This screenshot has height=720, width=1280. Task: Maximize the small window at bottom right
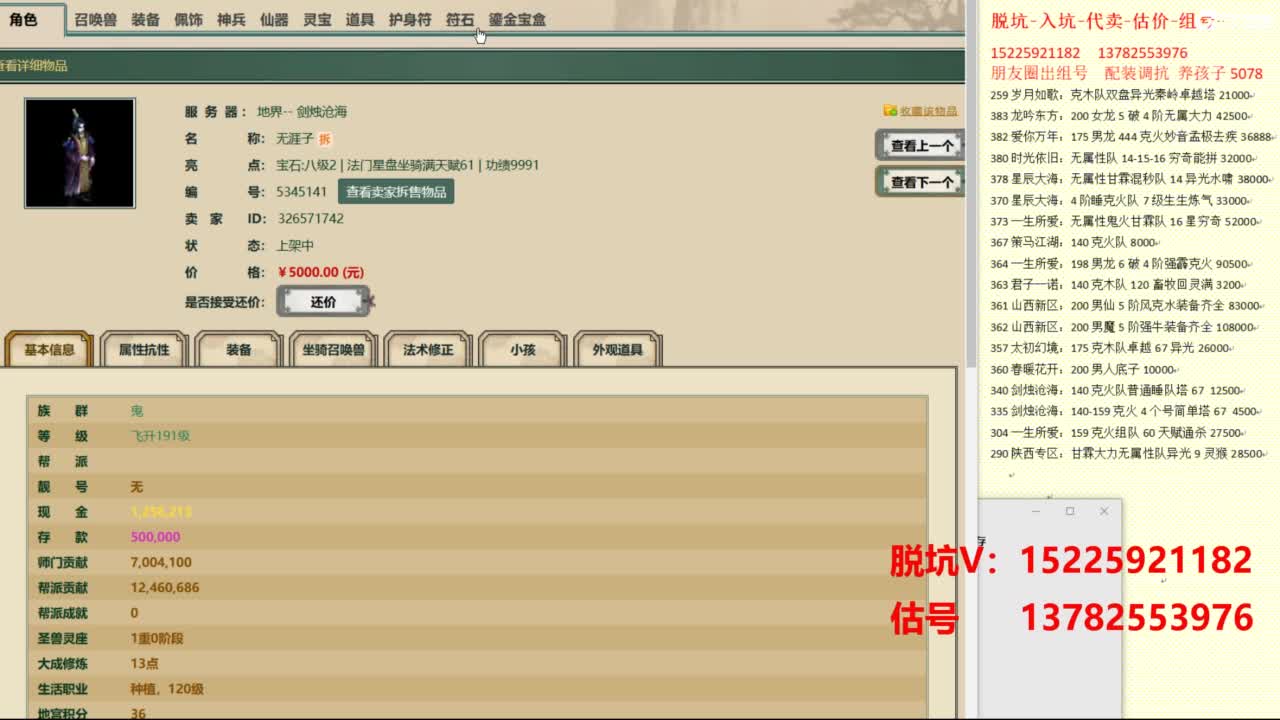(1070, 511)
